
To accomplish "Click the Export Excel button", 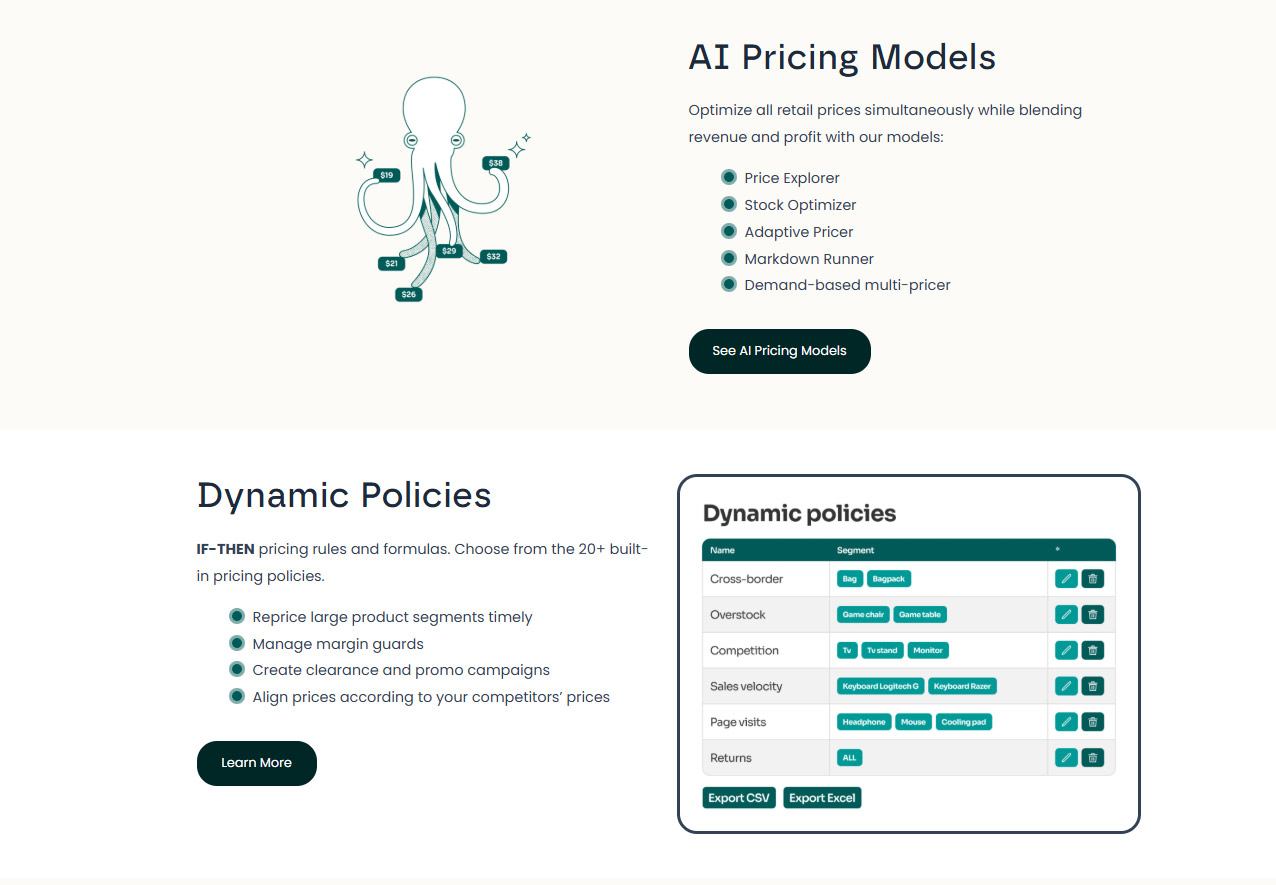I will point(822,798).
